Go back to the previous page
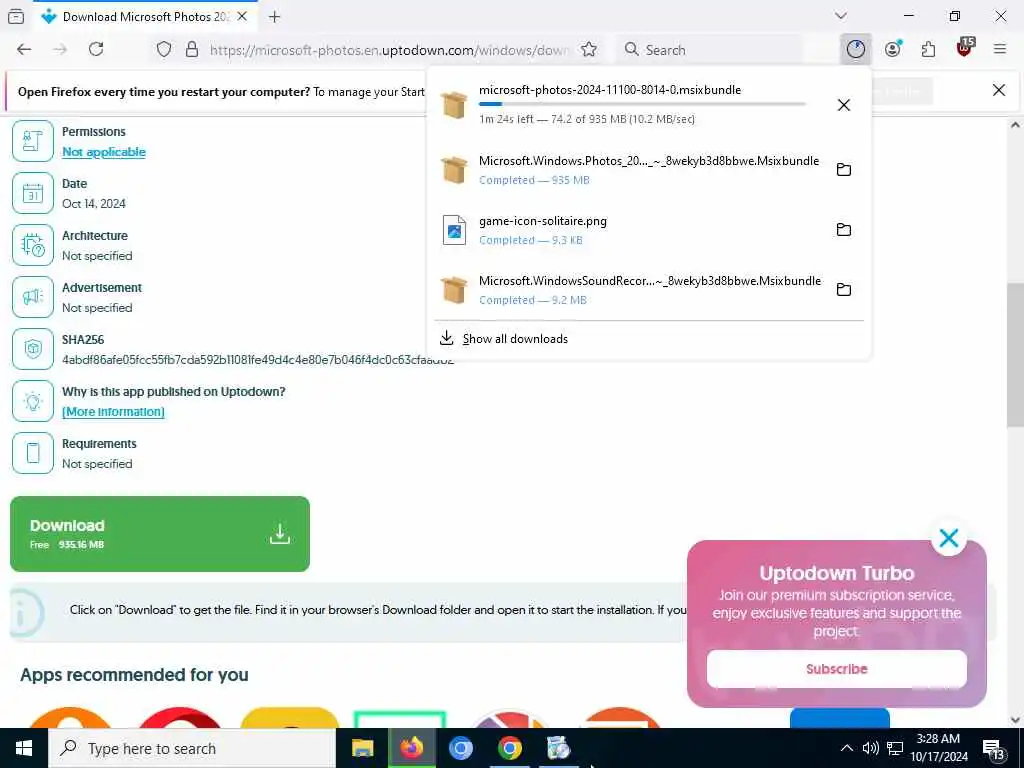The image size is (1024, 768). point(24,50)
